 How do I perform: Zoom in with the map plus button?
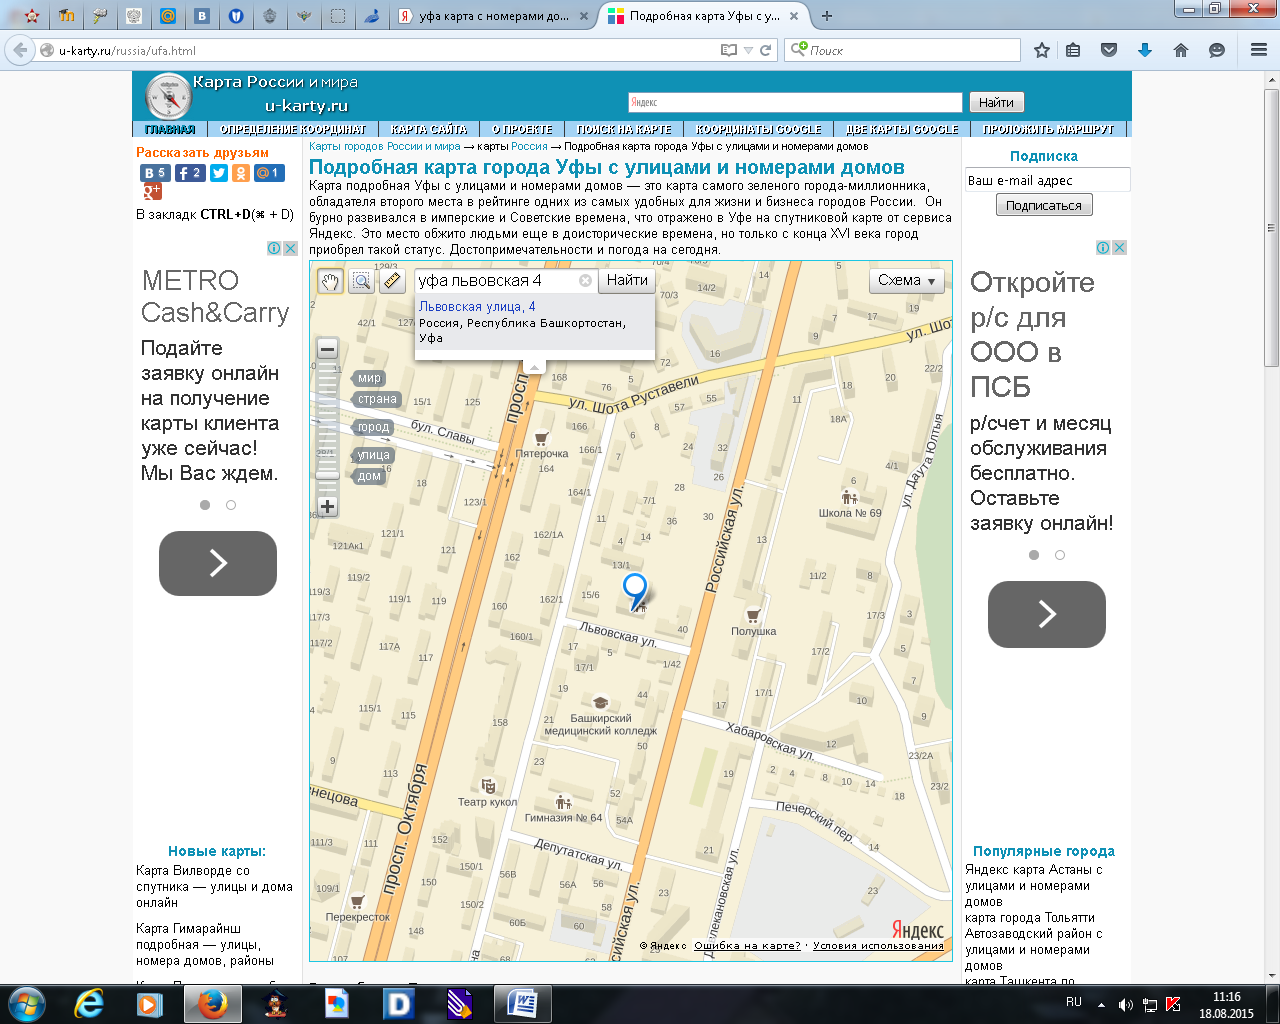[x=327, y=507]
